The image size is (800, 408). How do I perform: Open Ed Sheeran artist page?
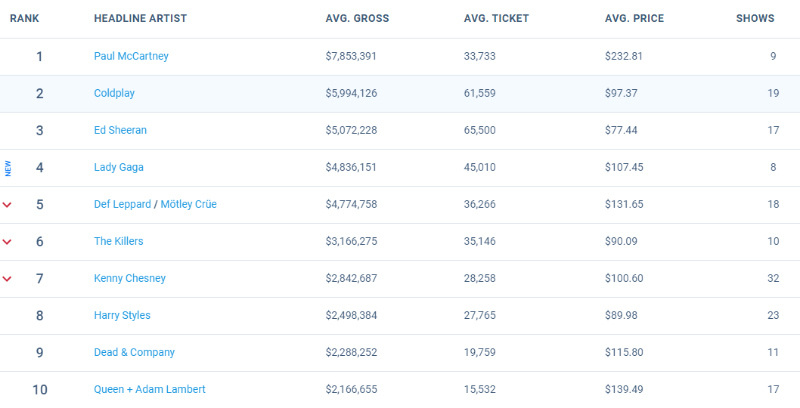point(120,130)
